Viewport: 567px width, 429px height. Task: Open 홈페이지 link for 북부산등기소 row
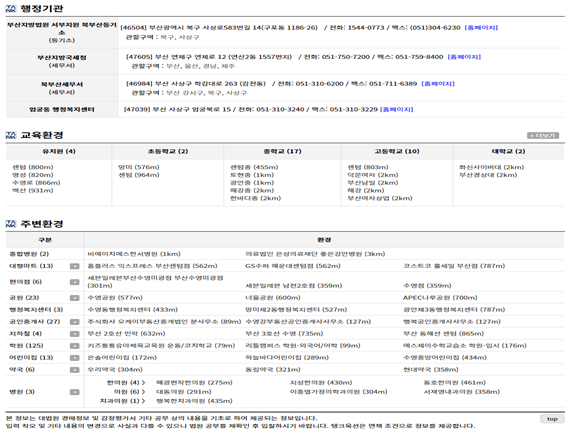click(481, 27)
